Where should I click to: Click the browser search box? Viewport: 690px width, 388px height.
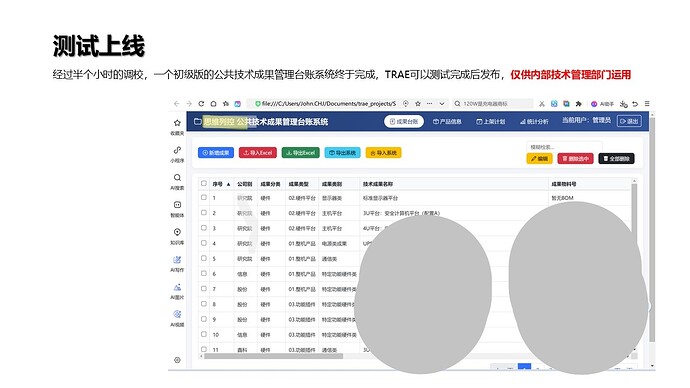[493, 104]
